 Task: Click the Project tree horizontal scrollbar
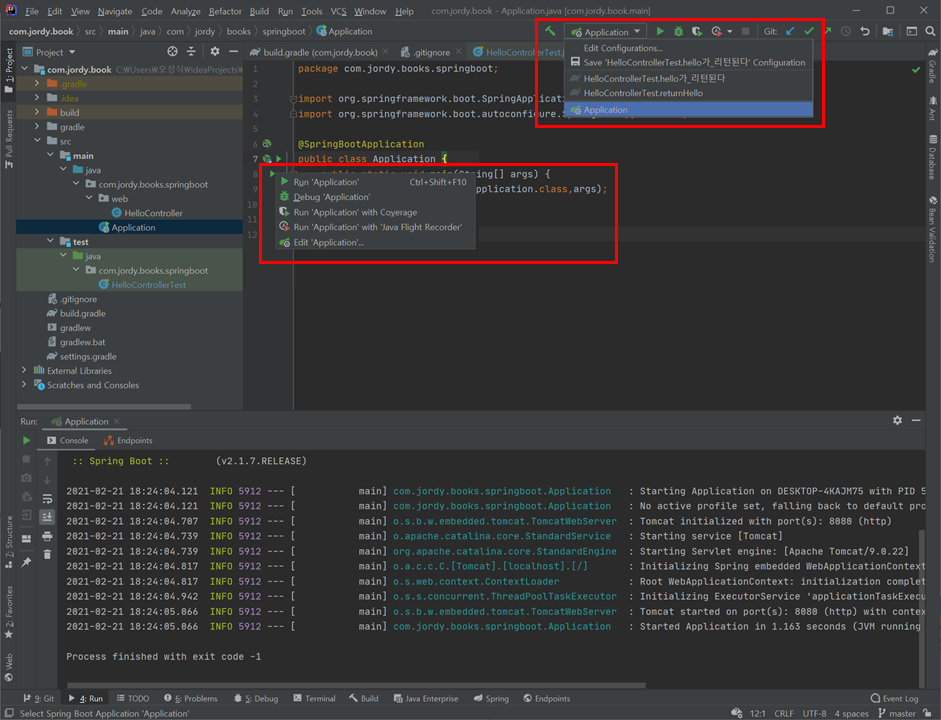(104, 407)
